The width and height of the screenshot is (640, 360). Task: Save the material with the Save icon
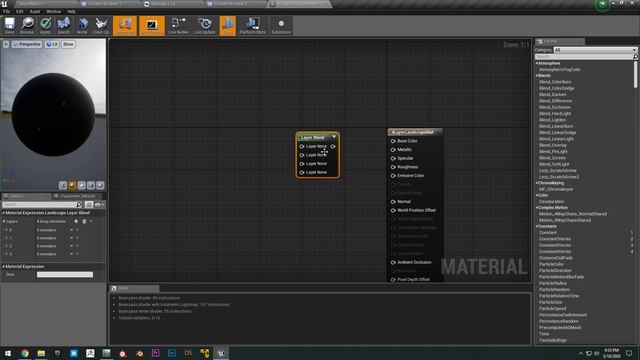9,26
